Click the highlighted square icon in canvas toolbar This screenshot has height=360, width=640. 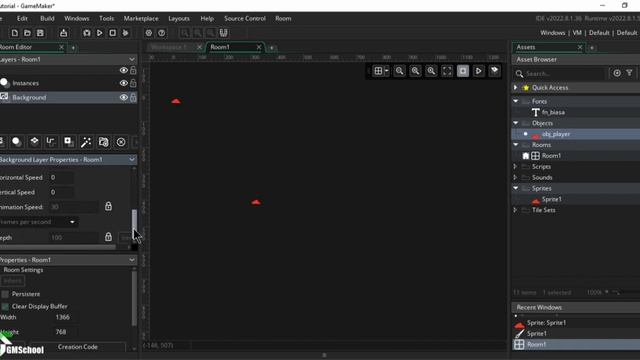tap(463, 71)
